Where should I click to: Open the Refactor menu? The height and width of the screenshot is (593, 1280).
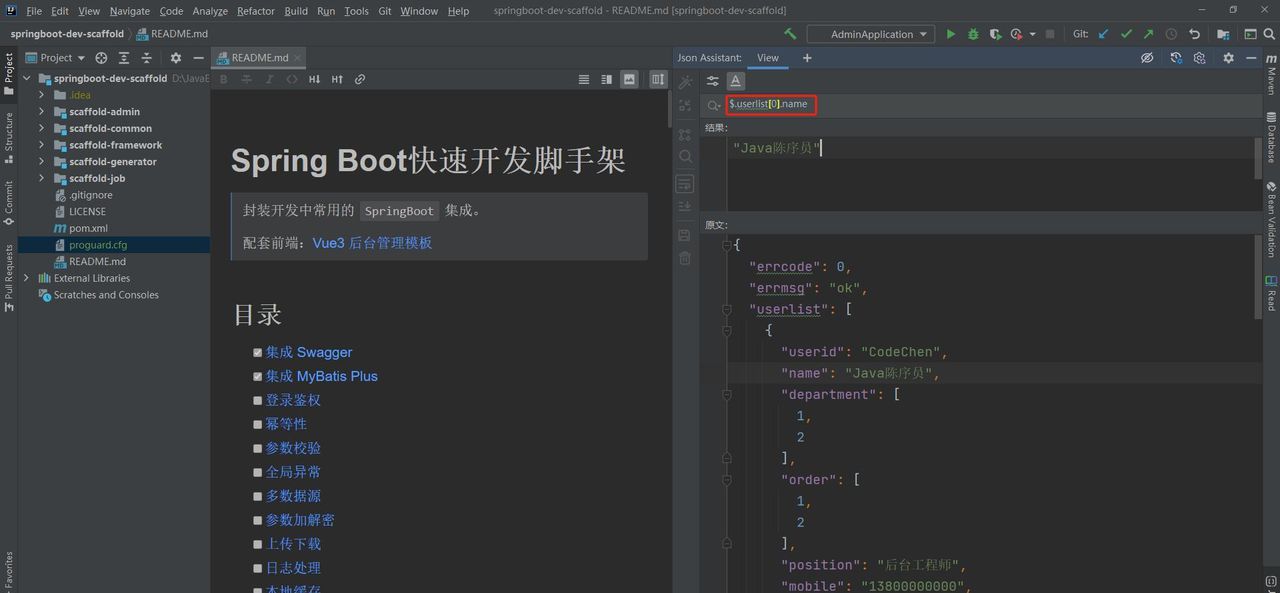click(x=255, y=10)
